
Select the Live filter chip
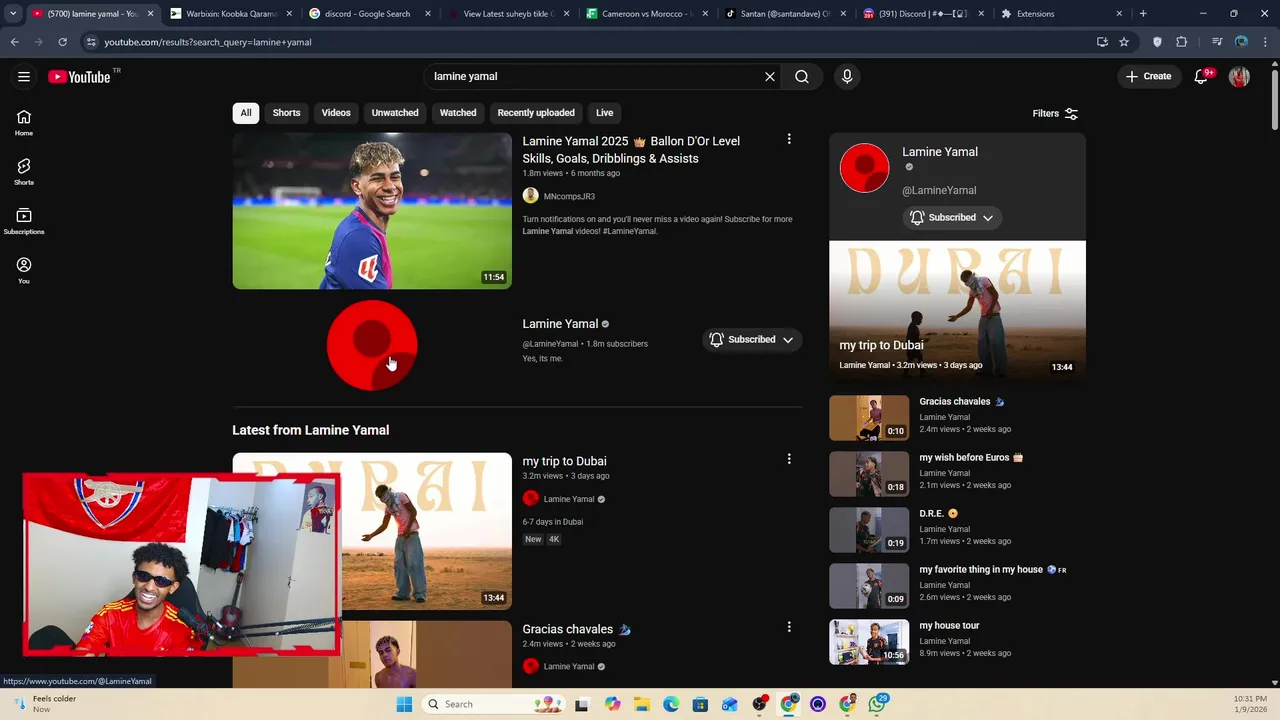coord(604,113)
